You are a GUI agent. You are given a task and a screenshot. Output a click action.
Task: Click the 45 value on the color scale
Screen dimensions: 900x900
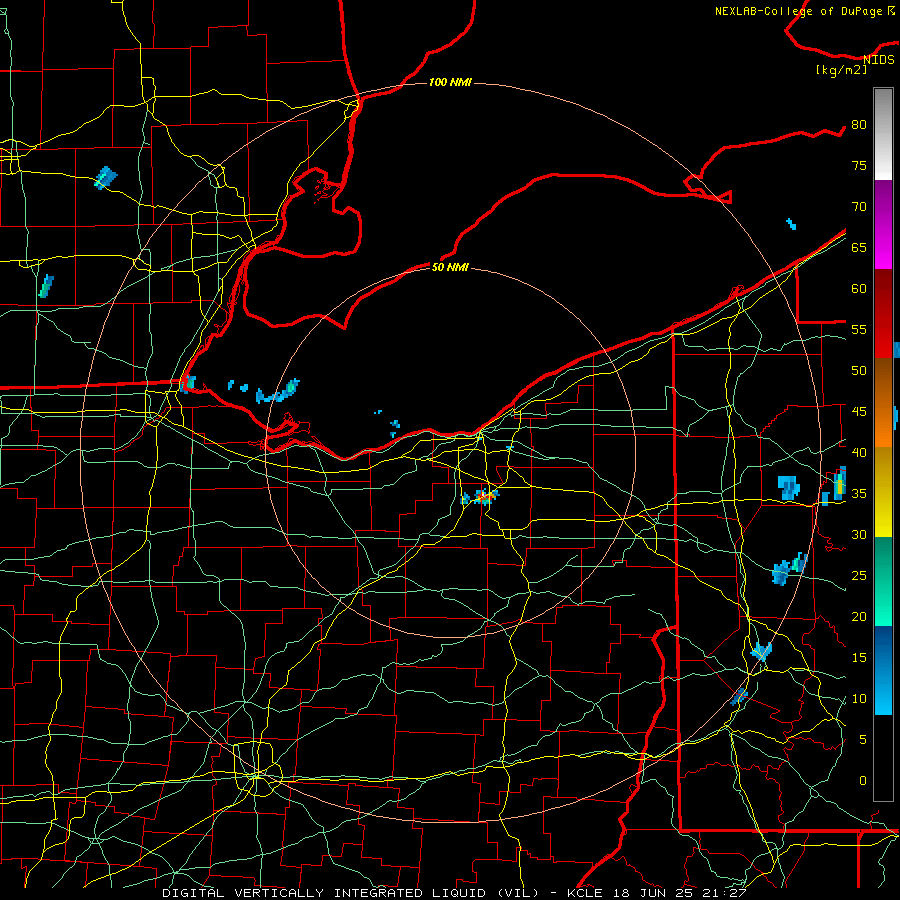coord(859,412)
